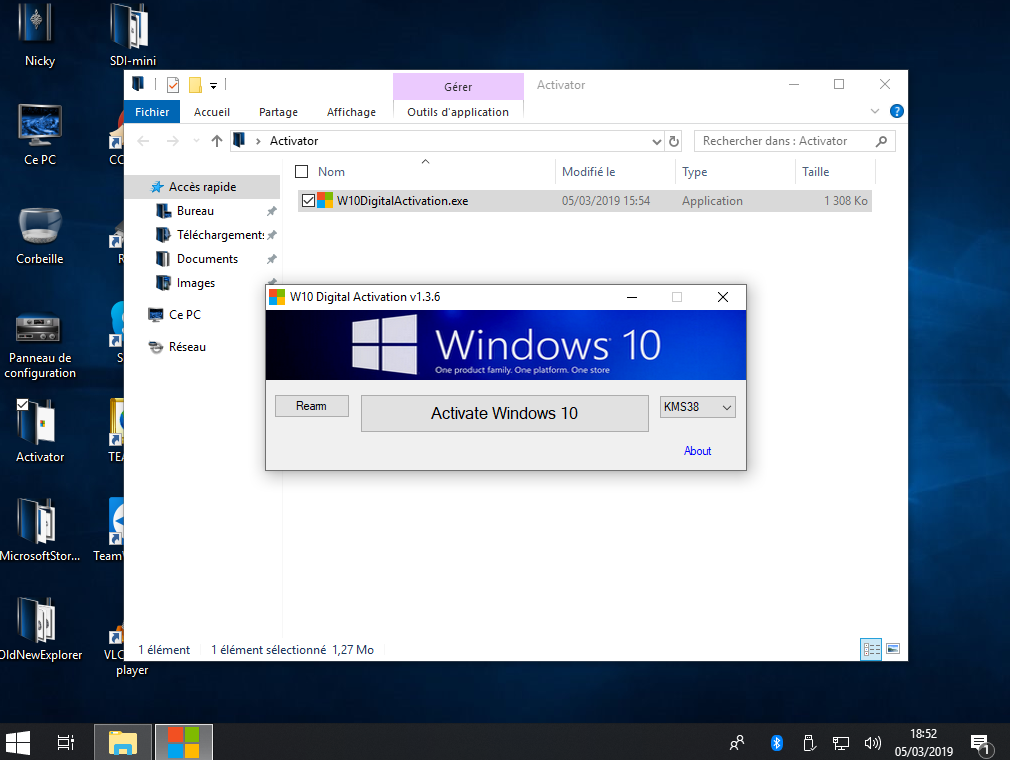Open the Explorer help question mark icon
Screen dimensions: 1010x760
point(896,111)
